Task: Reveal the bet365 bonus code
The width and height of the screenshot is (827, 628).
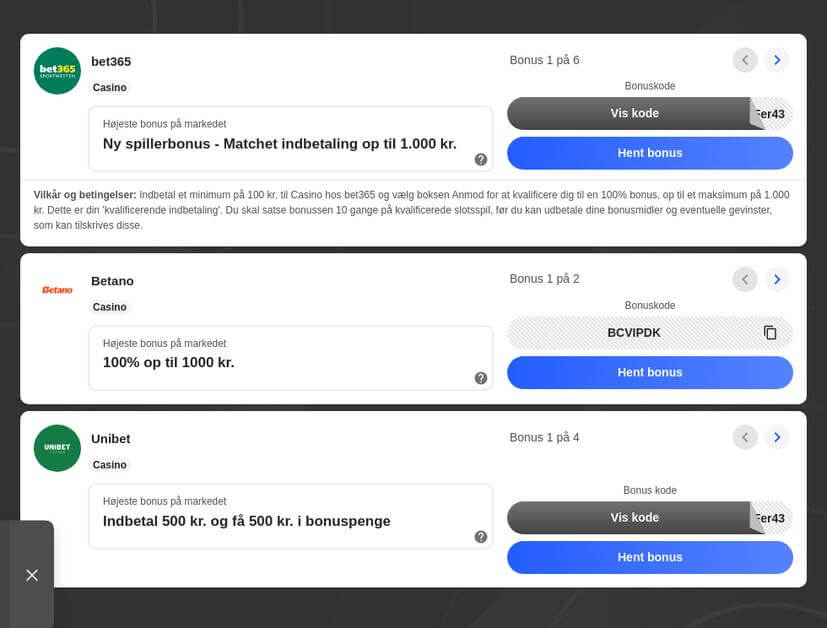Action: point(635,113)
